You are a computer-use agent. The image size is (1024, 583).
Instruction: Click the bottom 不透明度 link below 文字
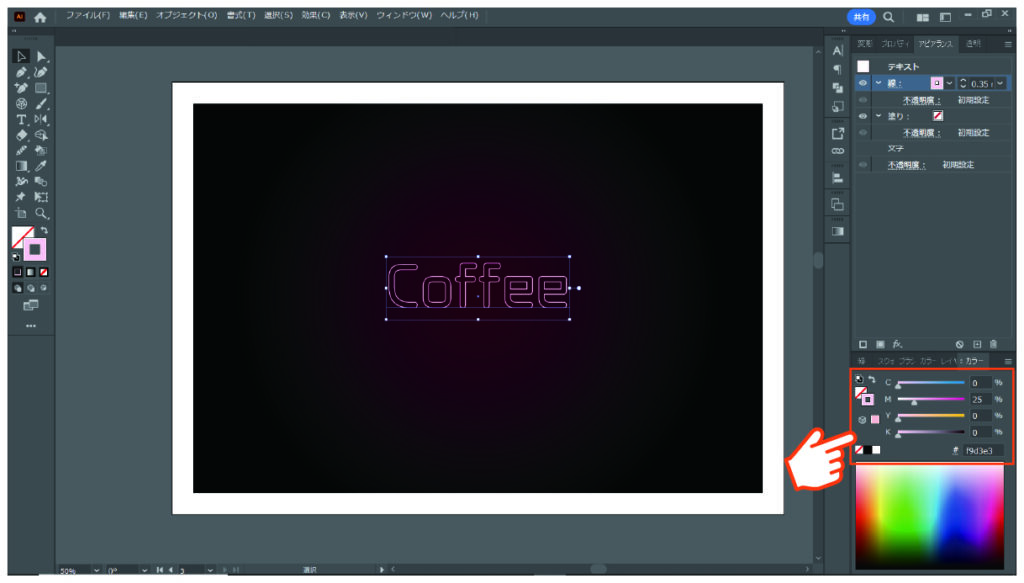(x=906, y=165)
